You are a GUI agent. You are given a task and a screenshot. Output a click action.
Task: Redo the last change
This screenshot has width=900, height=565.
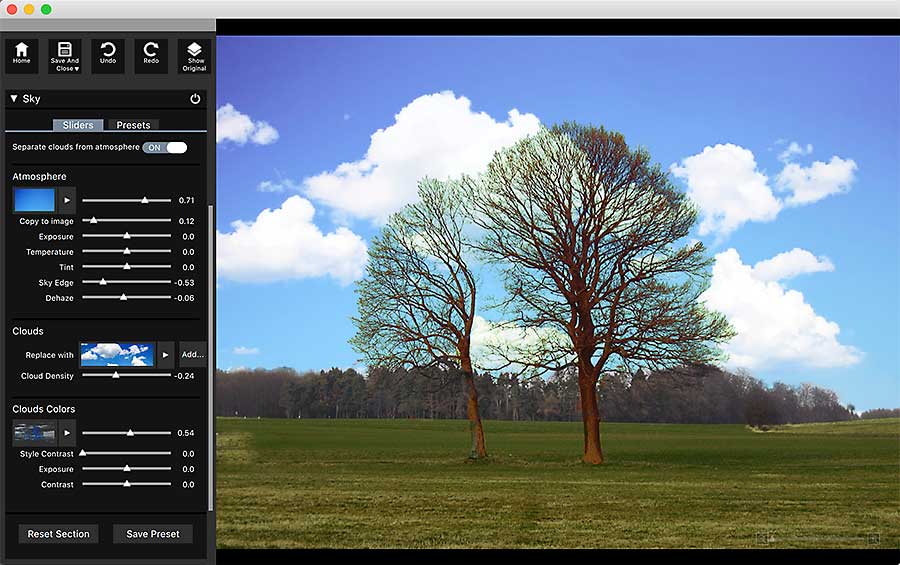coord(151,56)
